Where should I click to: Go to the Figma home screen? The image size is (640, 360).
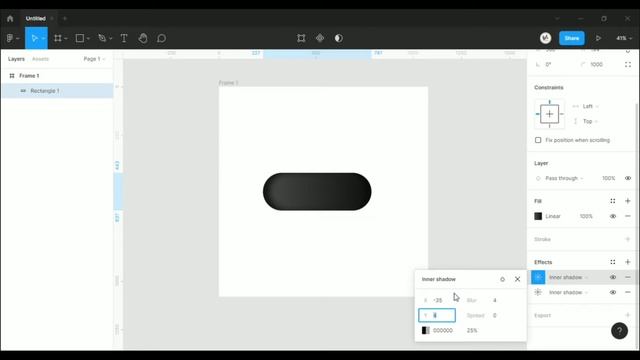10,18
